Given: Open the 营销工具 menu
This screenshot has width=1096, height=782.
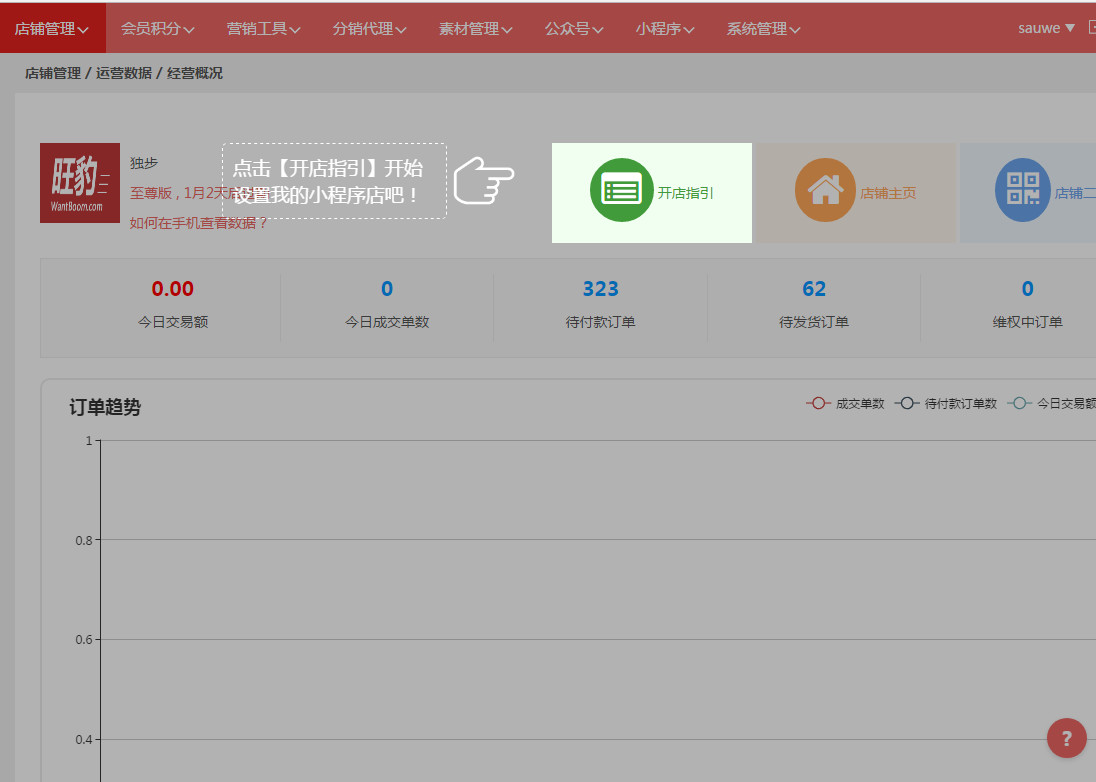Looking at the screenshot, I should pyautogui.click(x=264, y=29).
